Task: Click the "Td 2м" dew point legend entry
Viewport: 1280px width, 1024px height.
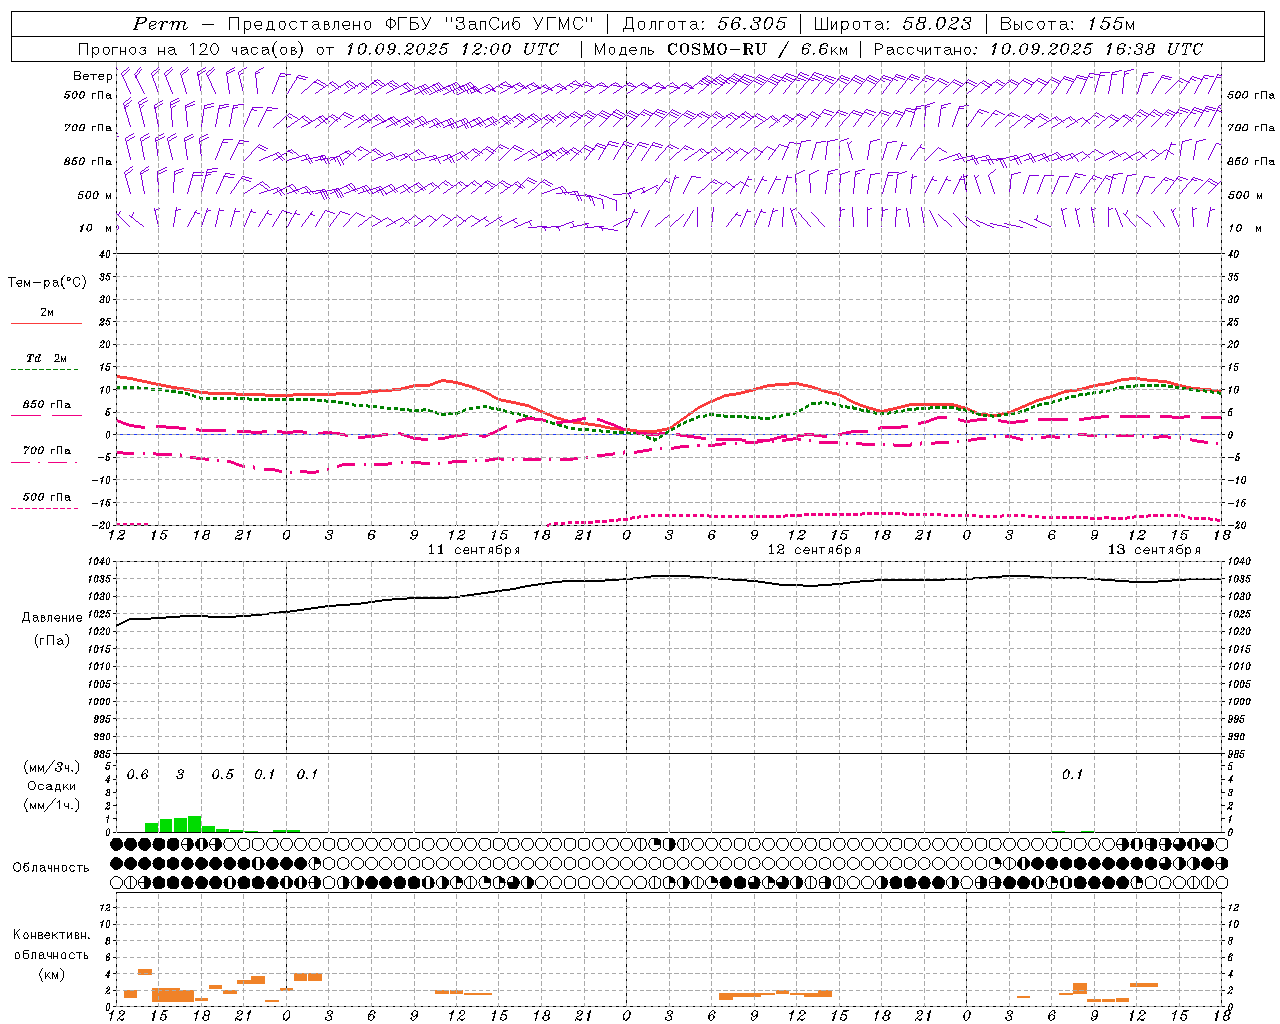Action: click(x=47, y=358)
